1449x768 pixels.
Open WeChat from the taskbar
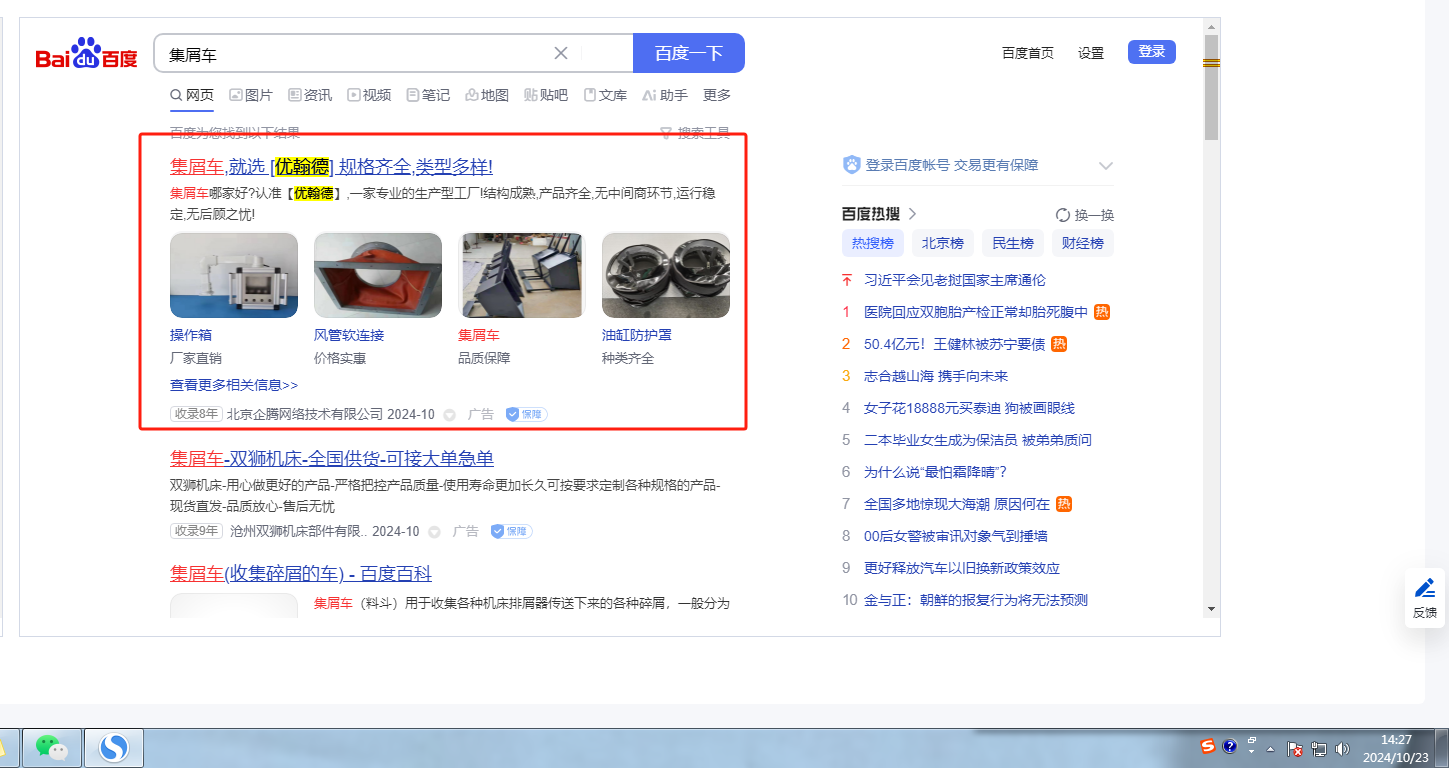tap(52, 747)
